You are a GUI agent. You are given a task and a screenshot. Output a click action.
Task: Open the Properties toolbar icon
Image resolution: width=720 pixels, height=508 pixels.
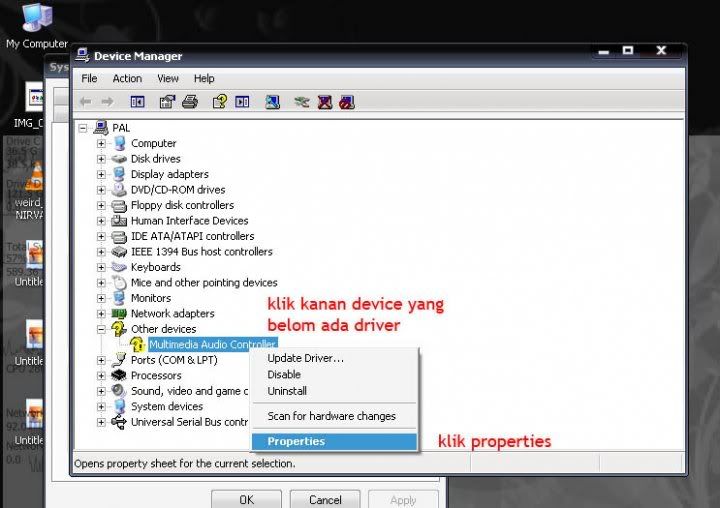coord(167,102)
